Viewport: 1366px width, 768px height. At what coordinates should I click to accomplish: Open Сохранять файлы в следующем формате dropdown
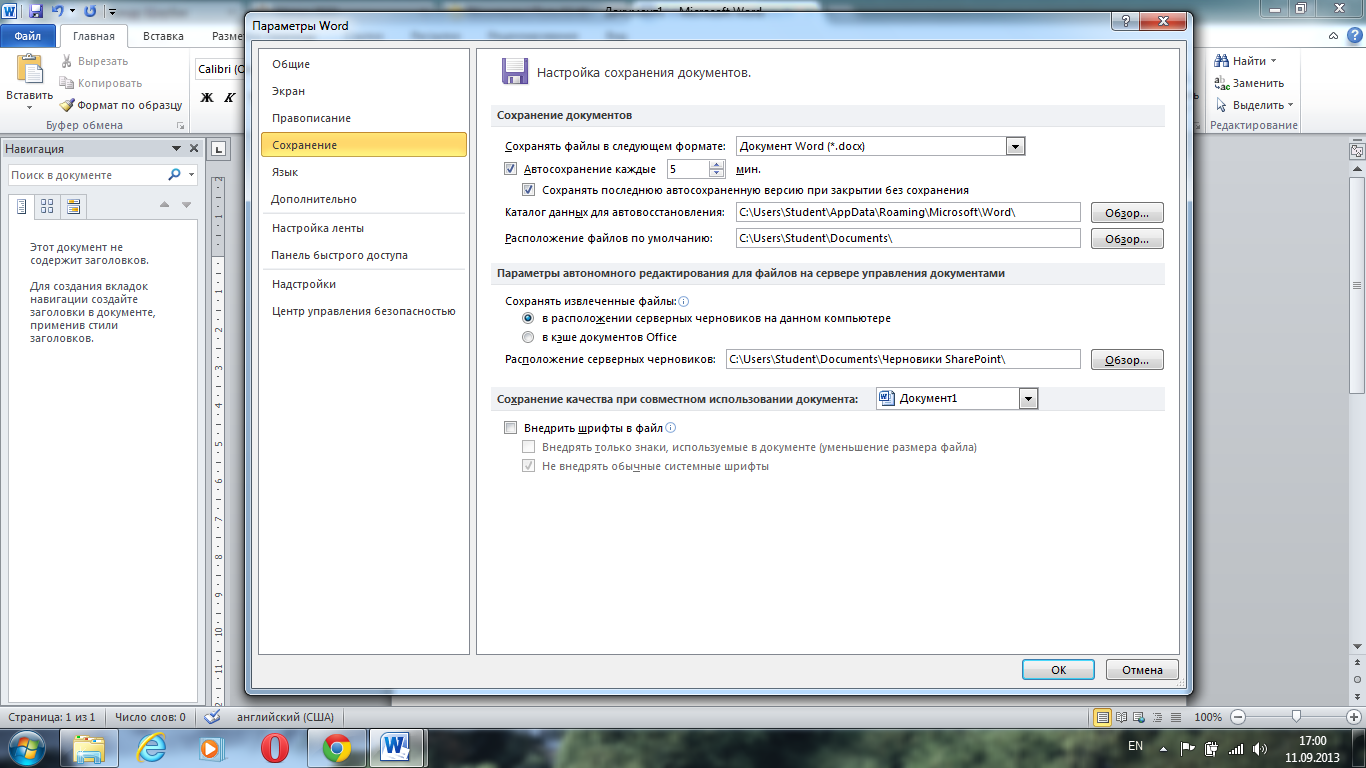[x=1016, y=146]
